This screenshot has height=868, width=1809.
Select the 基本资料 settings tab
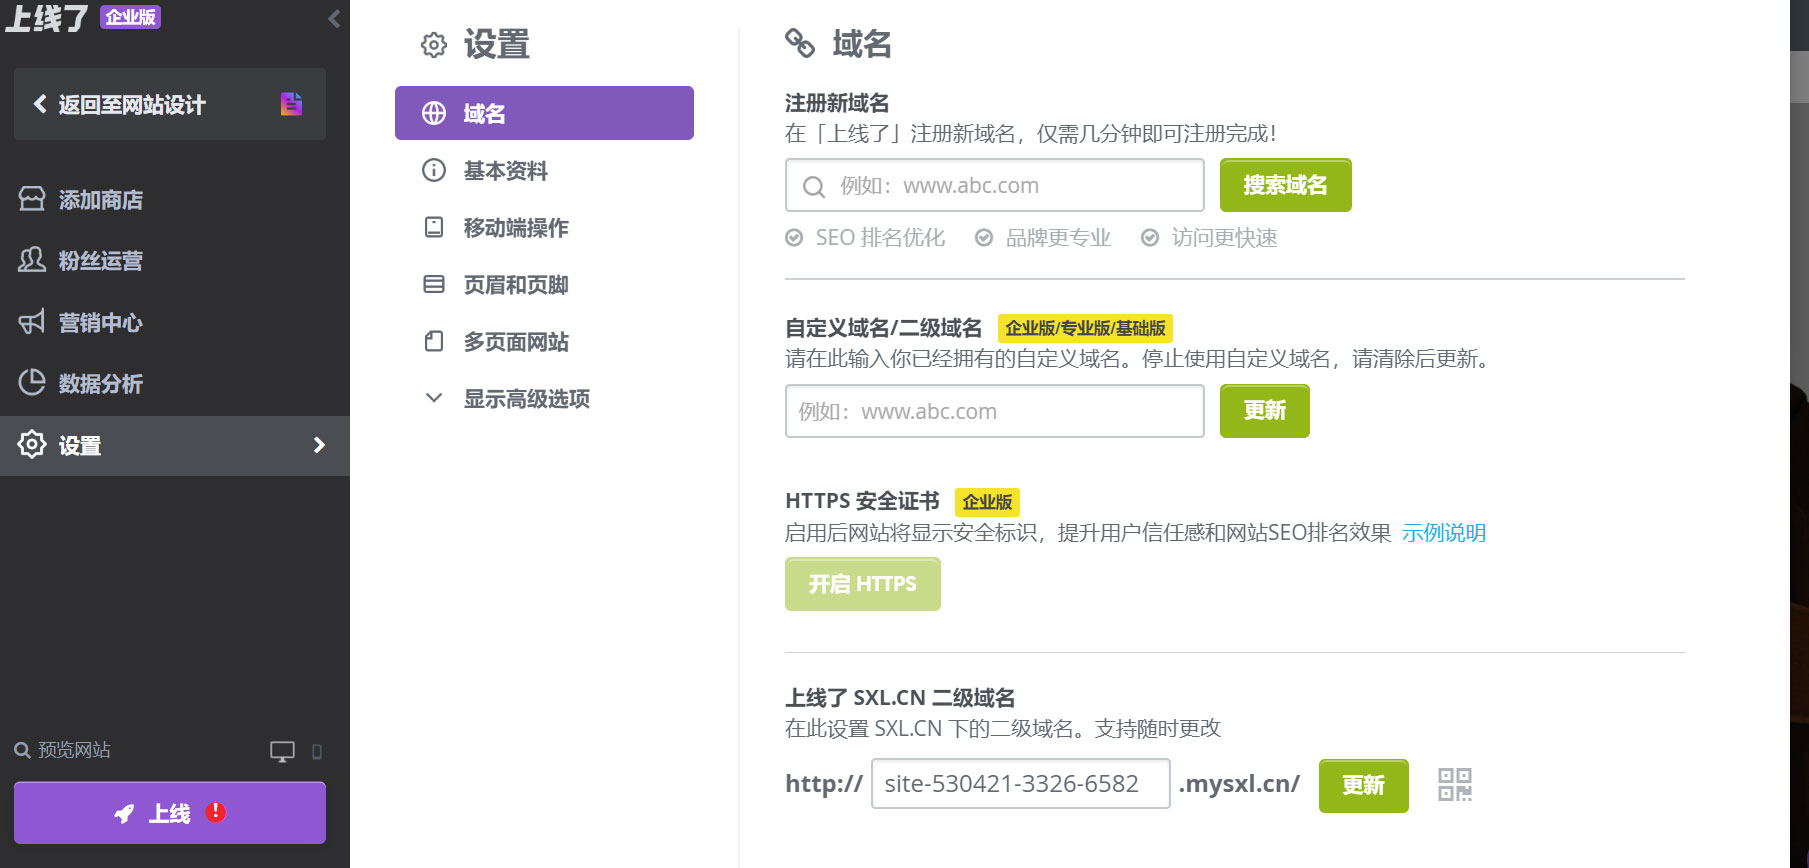click(x=505, y=171)
